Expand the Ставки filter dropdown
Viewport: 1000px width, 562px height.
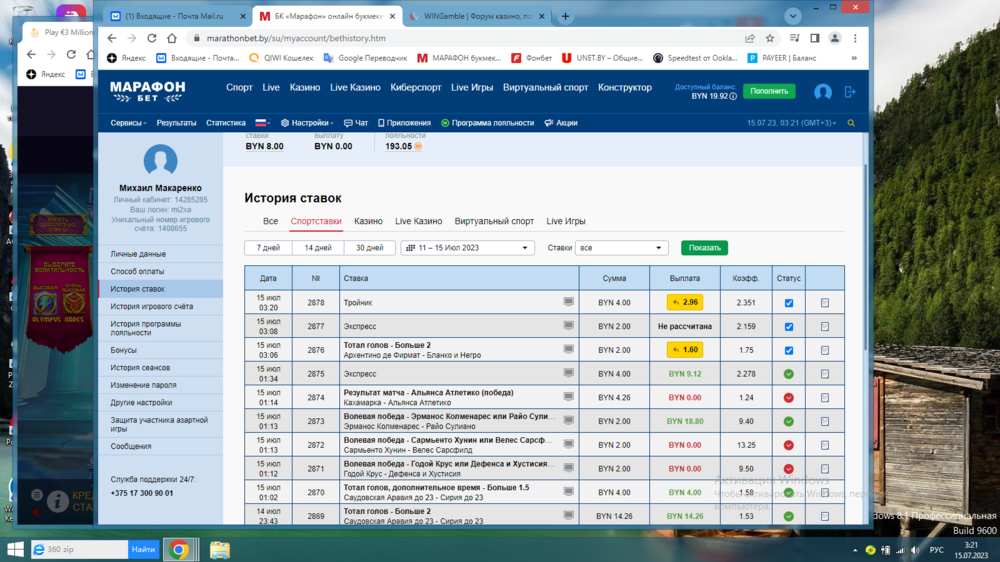(620, 248)
